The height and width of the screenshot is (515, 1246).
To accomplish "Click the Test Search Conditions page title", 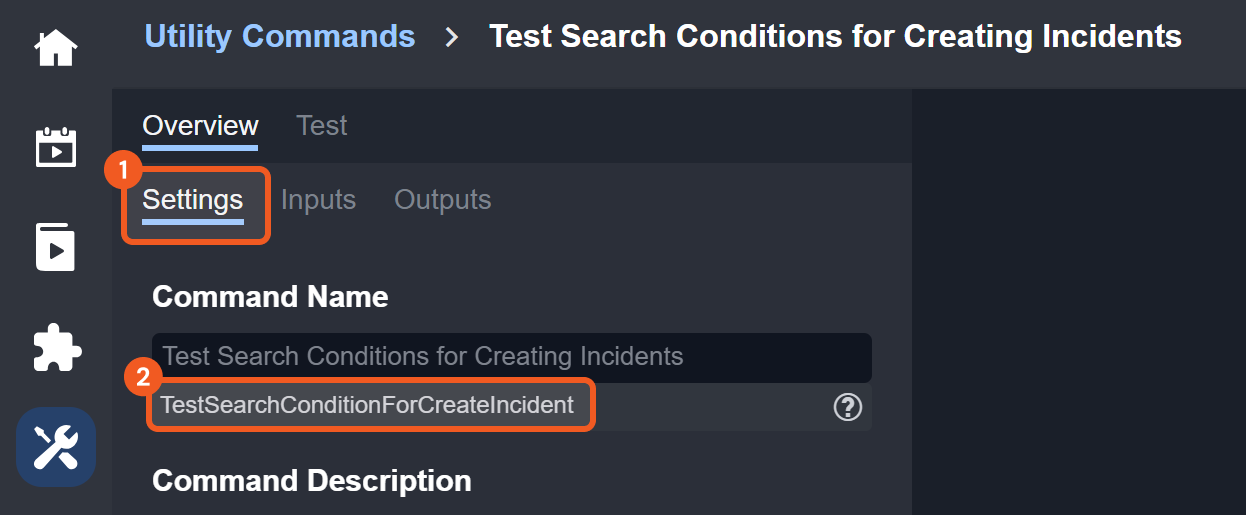I will (835, 37).
